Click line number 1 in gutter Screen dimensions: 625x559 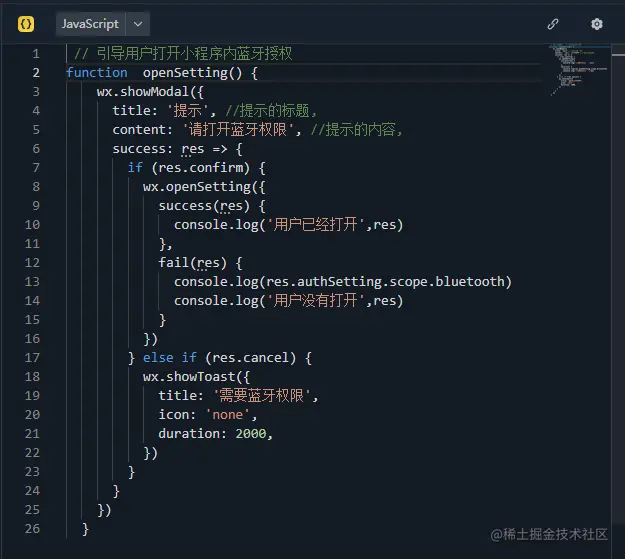[36, 53]
